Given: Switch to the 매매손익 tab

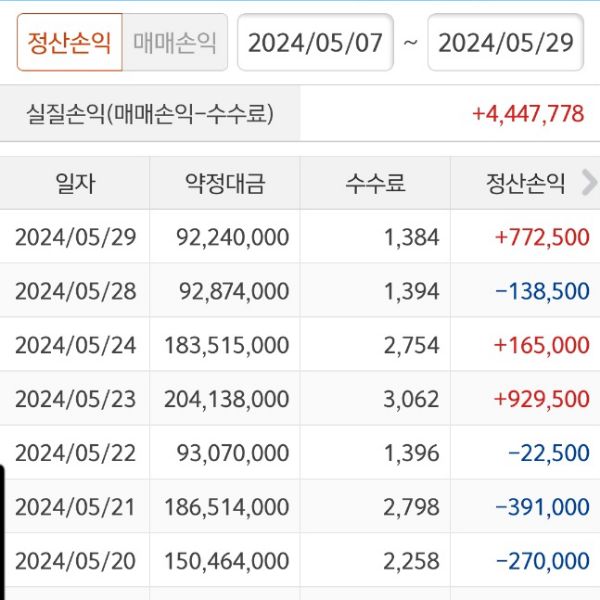Looking at the screenshot, I should pos(174,42).
